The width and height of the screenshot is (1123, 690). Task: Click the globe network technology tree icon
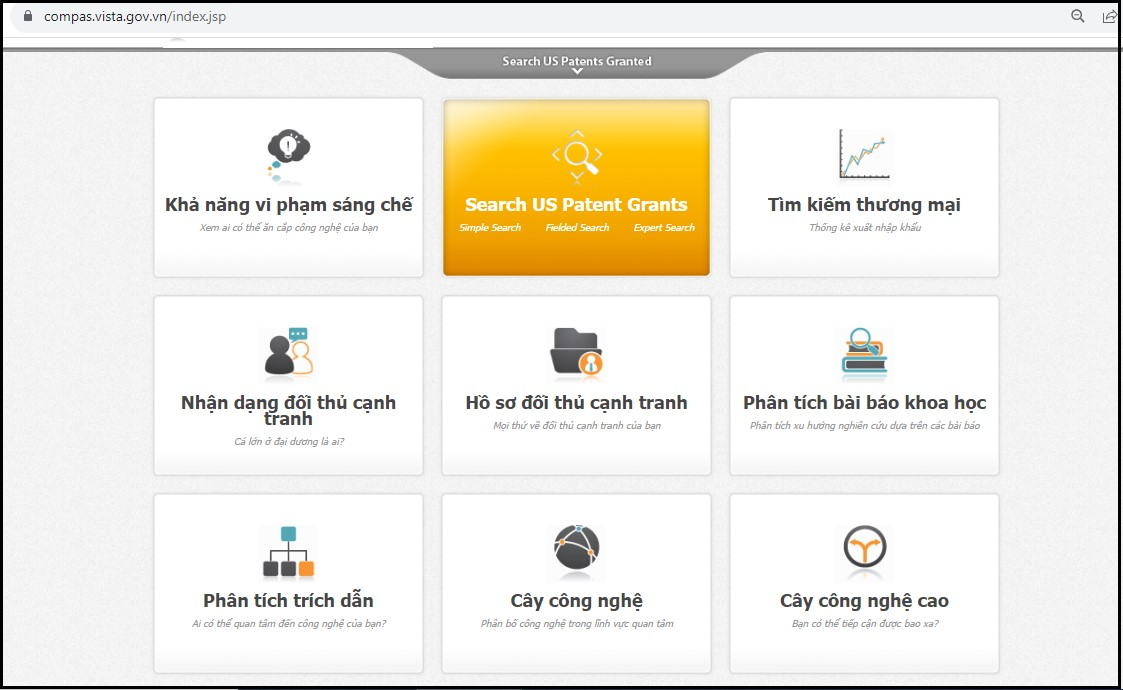coord(577,552)
